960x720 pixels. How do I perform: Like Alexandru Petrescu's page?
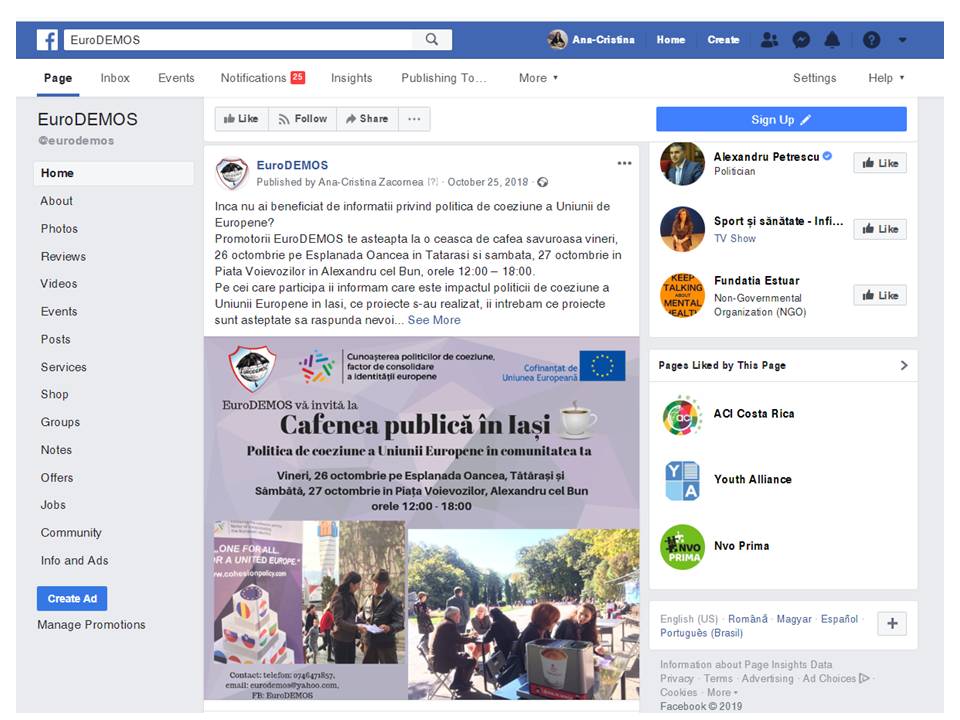coord(880,163)
